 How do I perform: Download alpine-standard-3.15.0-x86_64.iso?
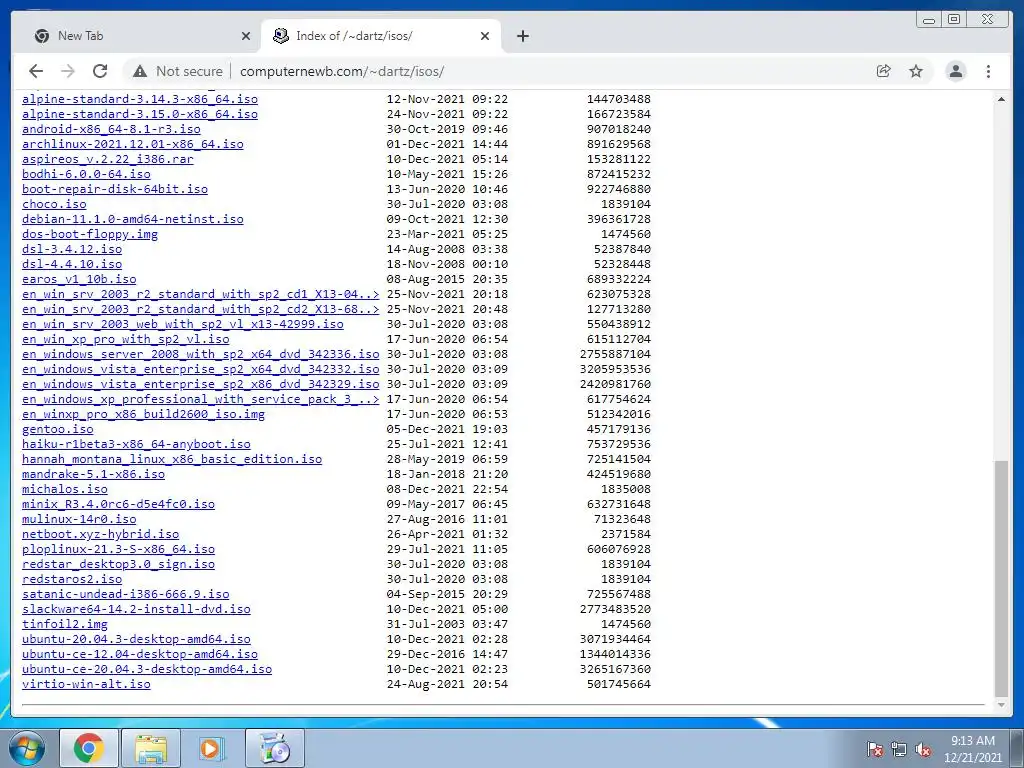point(140,114)
